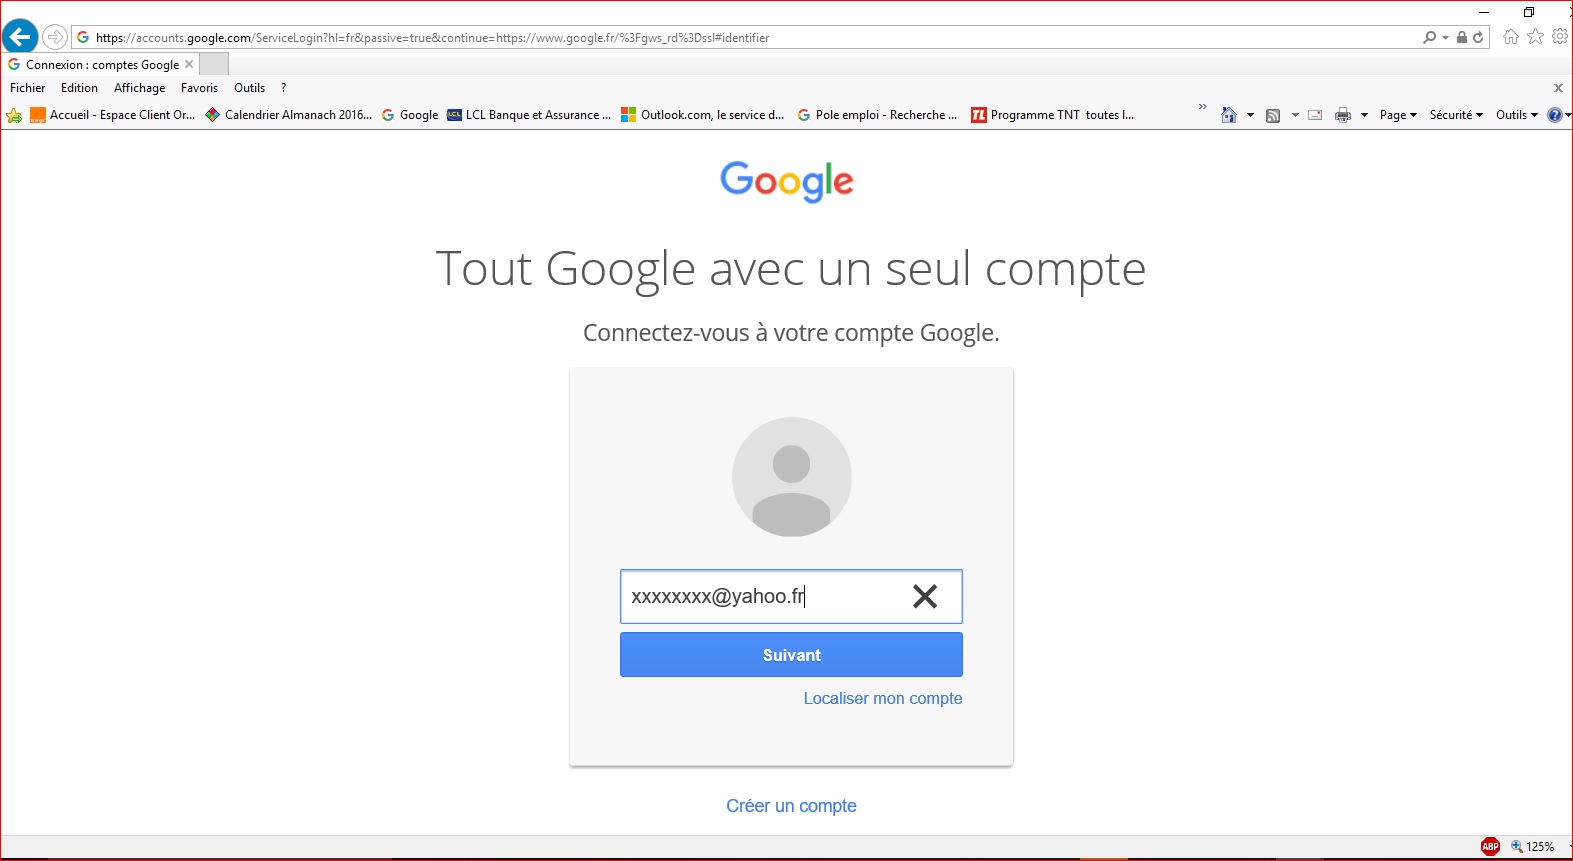Click the printer icon
Viewport: 1573px width, 861px height.
coord(1343,115)
